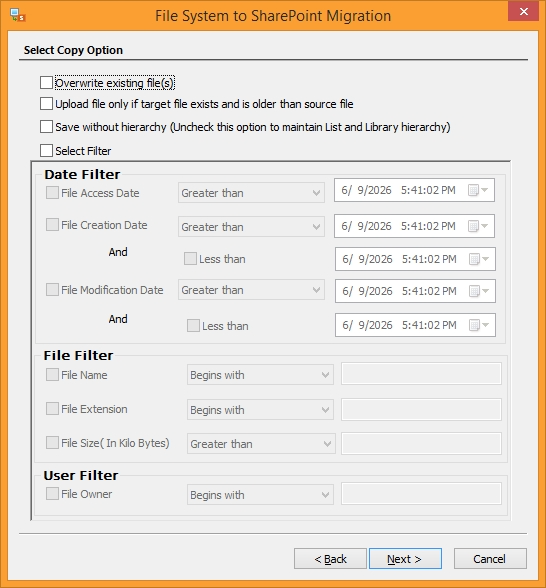Open File Owner Begins with dropdown

pos(260,495)
